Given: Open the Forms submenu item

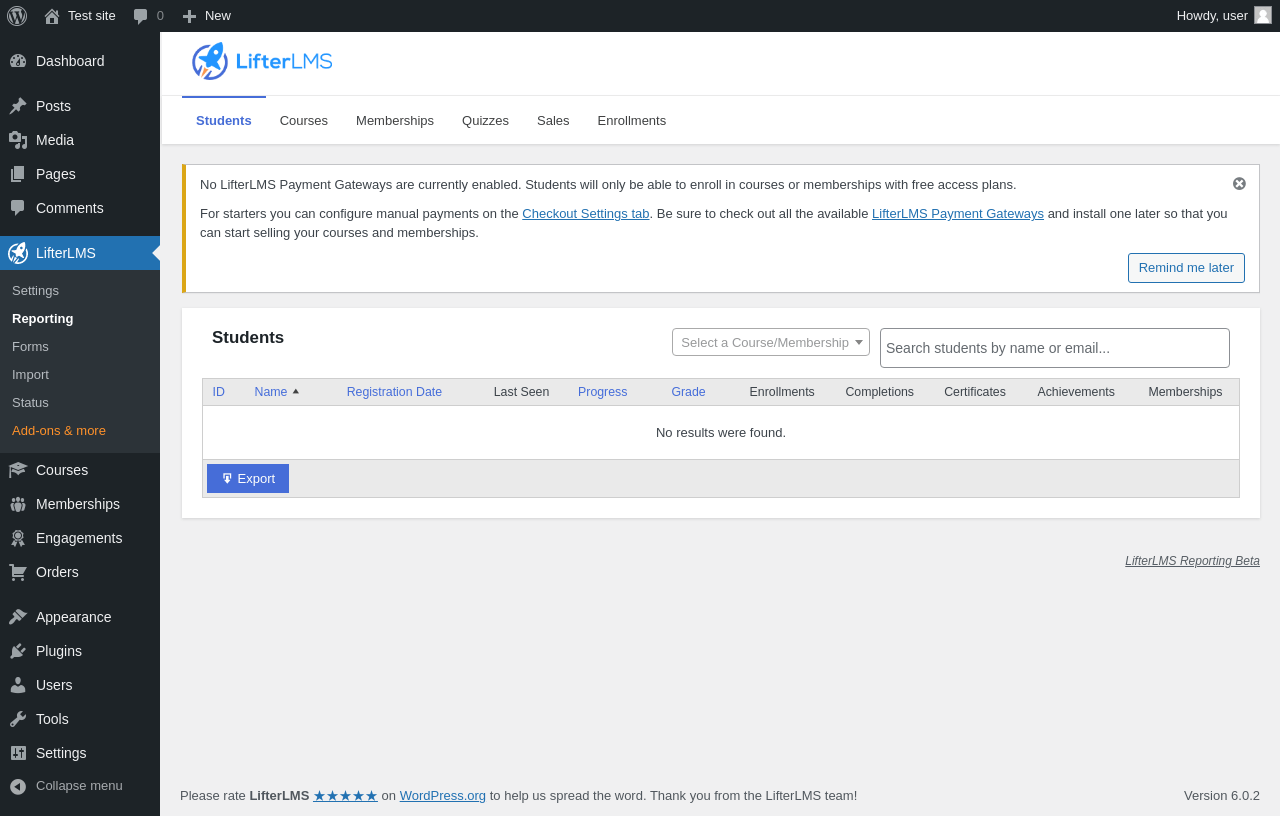Looking at the screenshot, I should (30, 347).
